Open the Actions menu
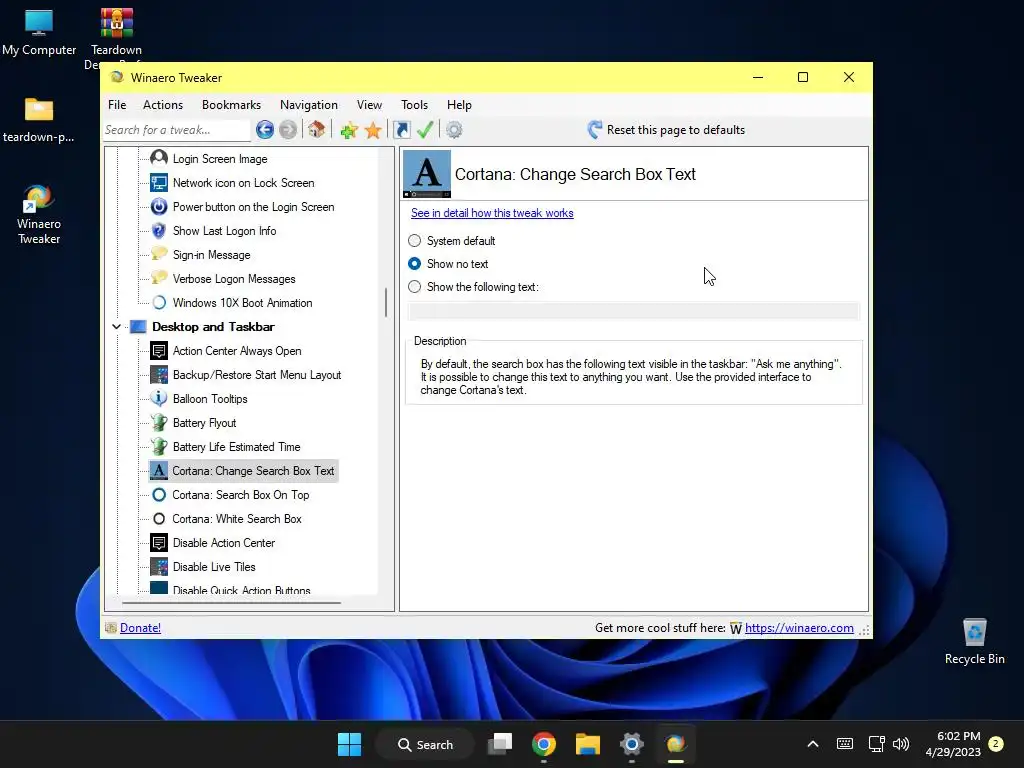Image resolution: width=1024 pixels, height=768 pixels. point(163,105)
